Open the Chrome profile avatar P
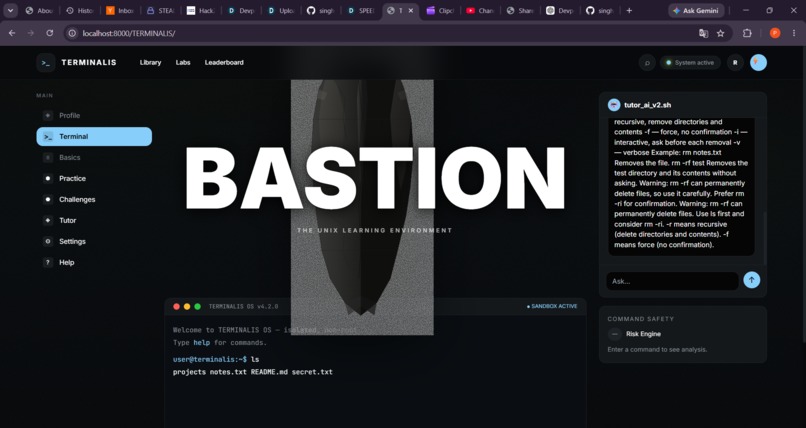Image resolution: width=806 pixels, height=428 pixels. 775,33
